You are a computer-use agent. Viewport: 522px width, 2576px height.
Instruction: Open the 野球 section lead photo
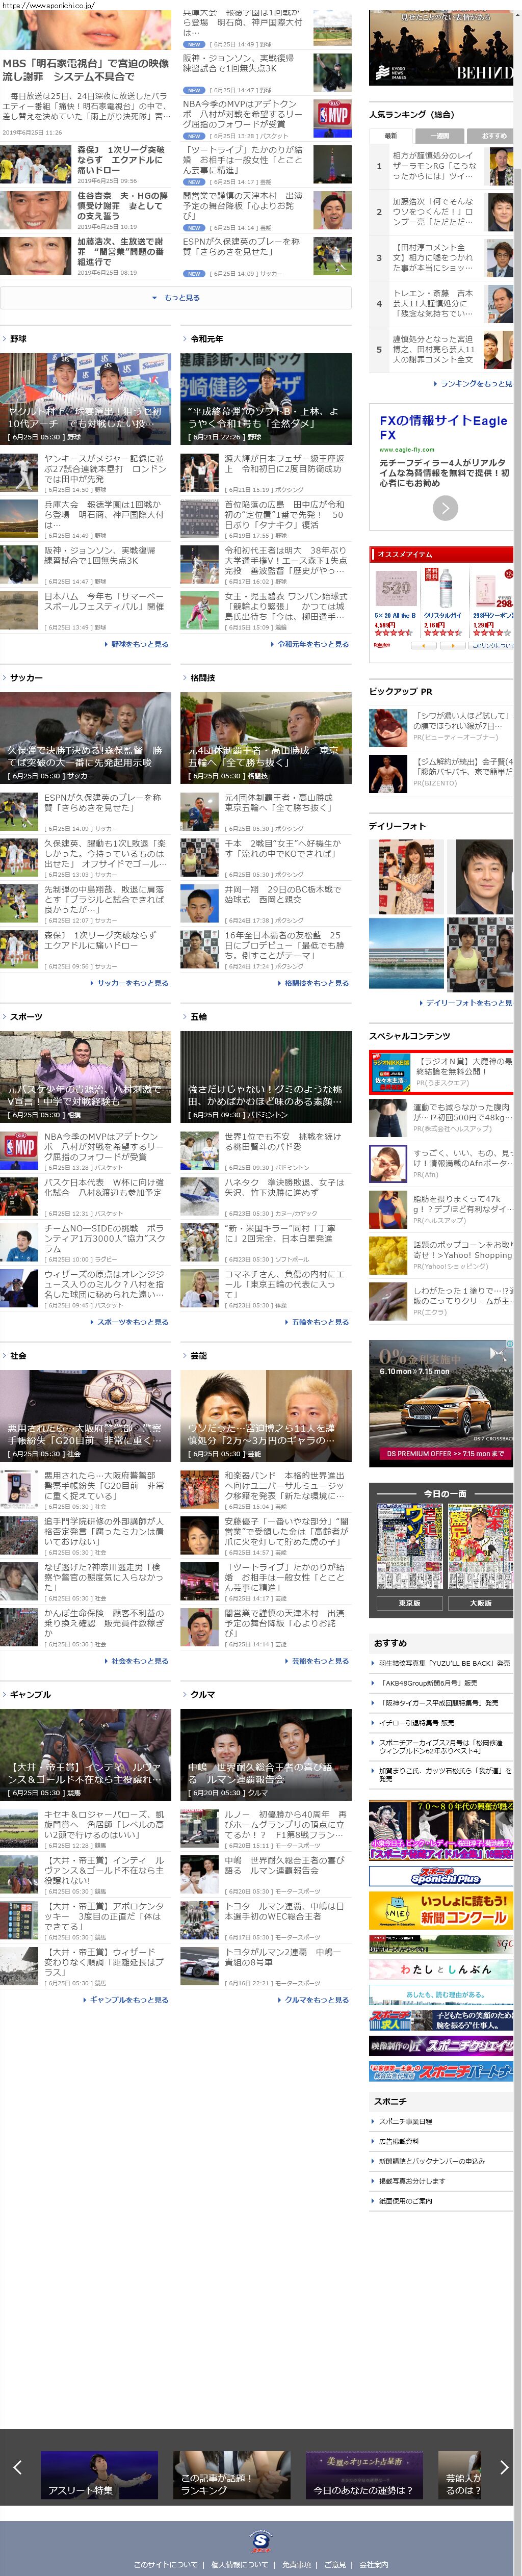pos(85,399)
